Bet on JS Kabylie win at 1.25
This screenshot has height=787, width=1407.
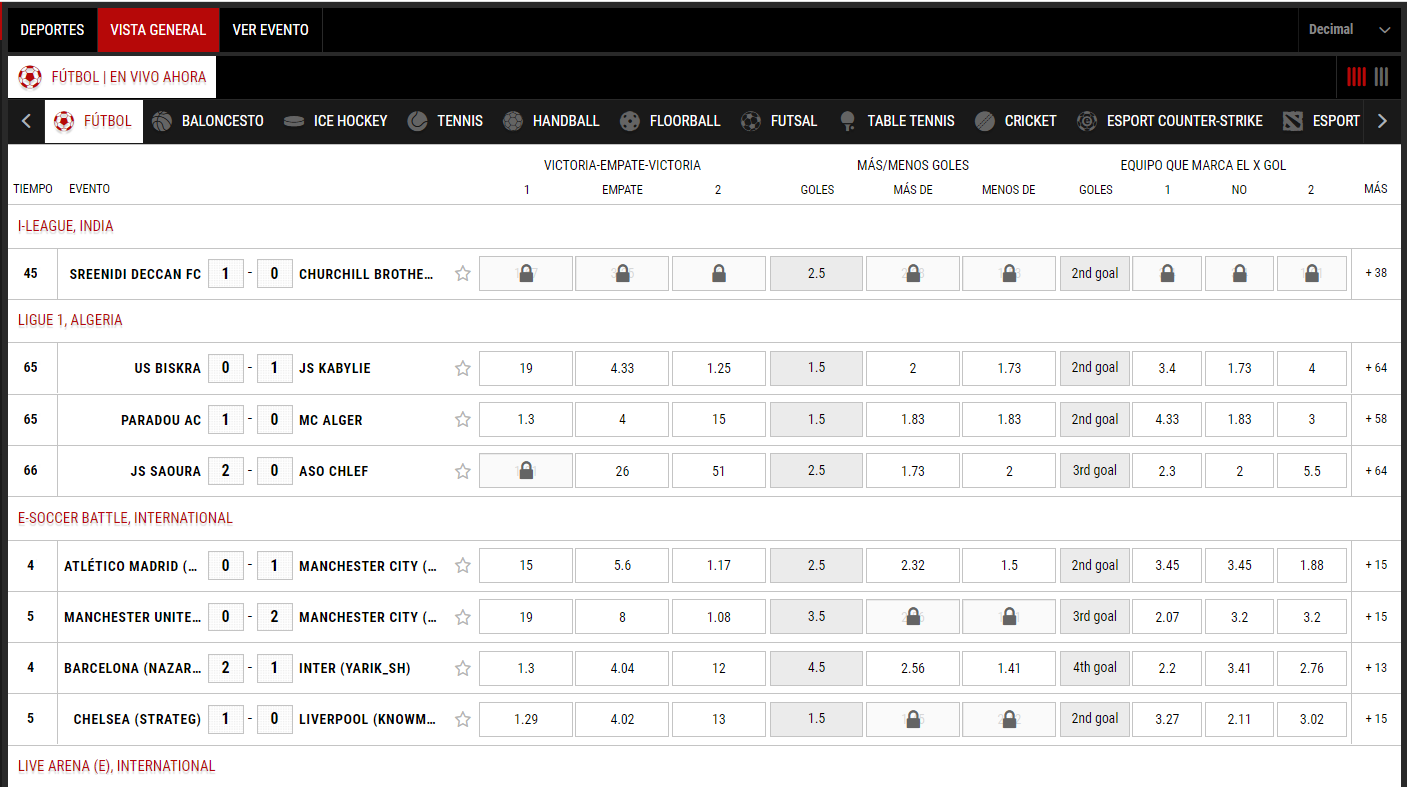click(x=719, y=368)
